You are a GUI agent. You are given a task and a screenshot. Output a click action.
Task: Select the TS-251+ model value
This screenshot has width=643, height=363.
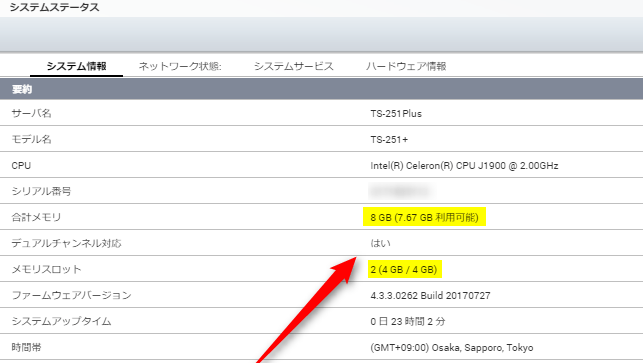pos(389,140)
